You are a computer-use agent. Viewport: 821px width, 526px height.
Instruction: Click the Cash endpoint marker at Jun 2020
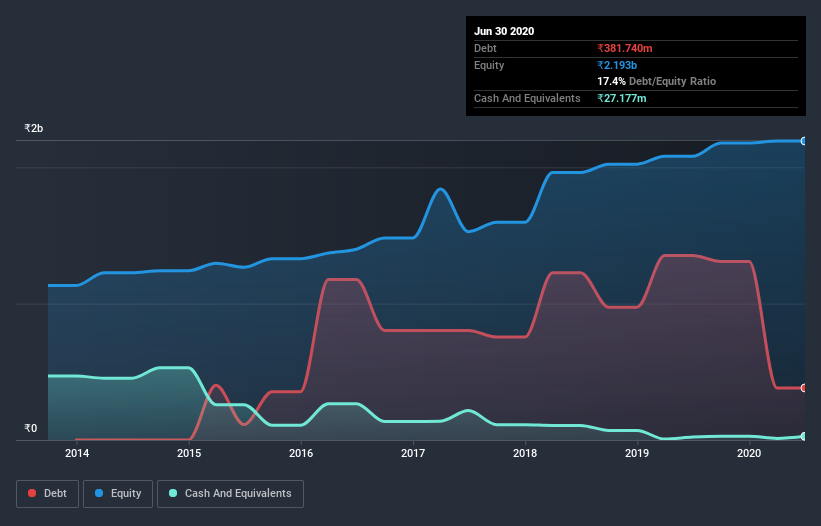click(x=804, y=436)
